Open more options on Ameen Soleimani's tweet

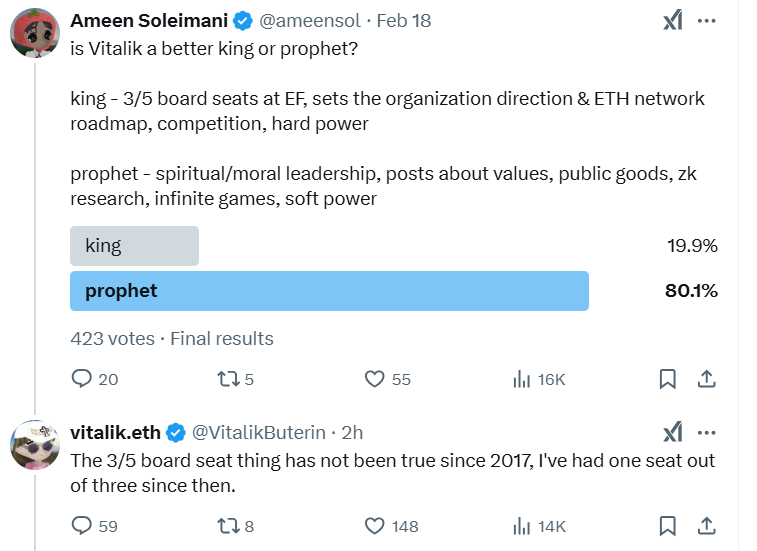(707, 21)
